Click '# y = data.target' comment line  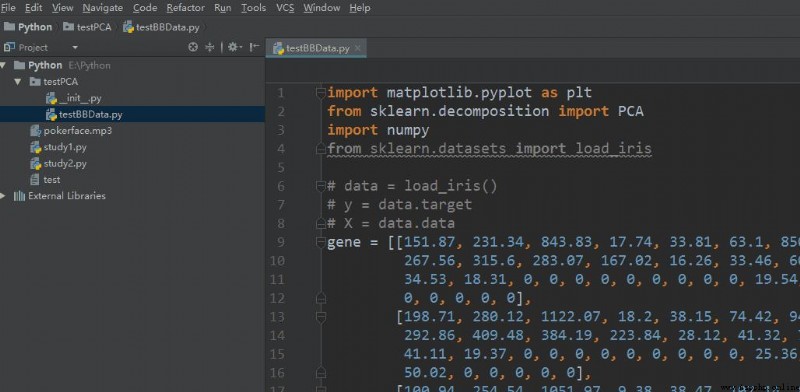(x=399, y=205)
